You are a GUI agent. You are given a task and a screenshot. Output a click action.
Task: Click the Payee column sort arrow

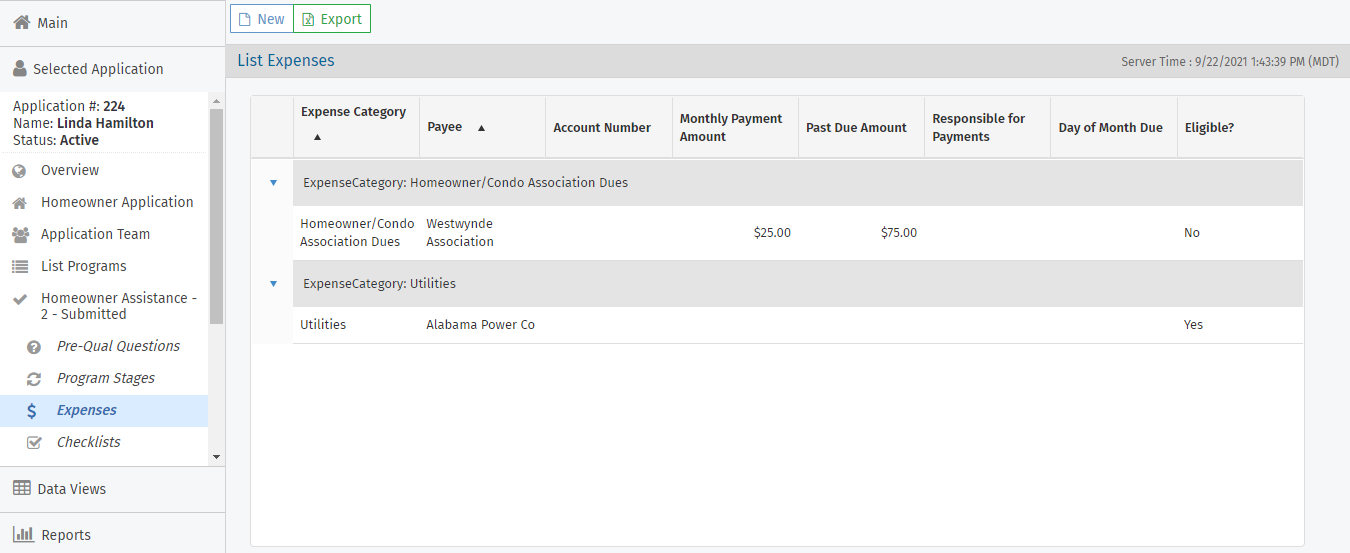pos(481,128)
